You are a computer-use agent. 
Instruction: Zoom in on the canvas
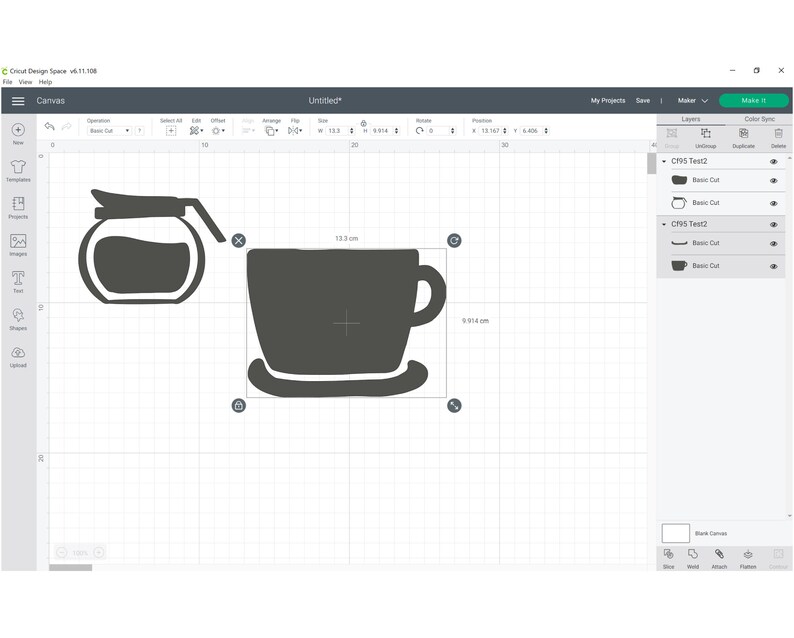[99, 552]
